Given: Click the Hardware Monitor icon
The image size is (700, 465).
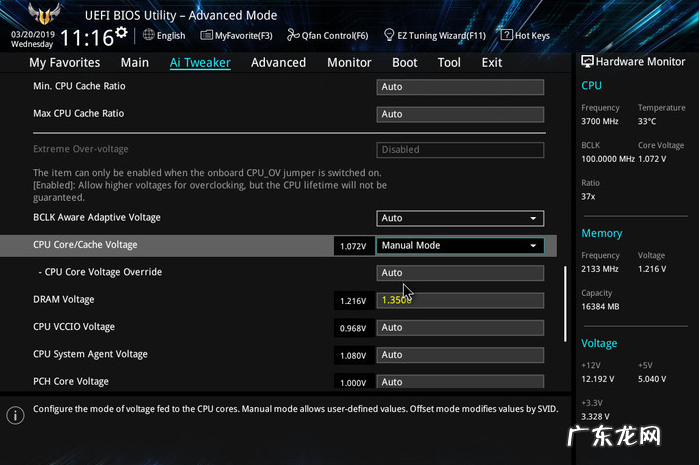Looking at the screenshot, I should coord(587,61).
